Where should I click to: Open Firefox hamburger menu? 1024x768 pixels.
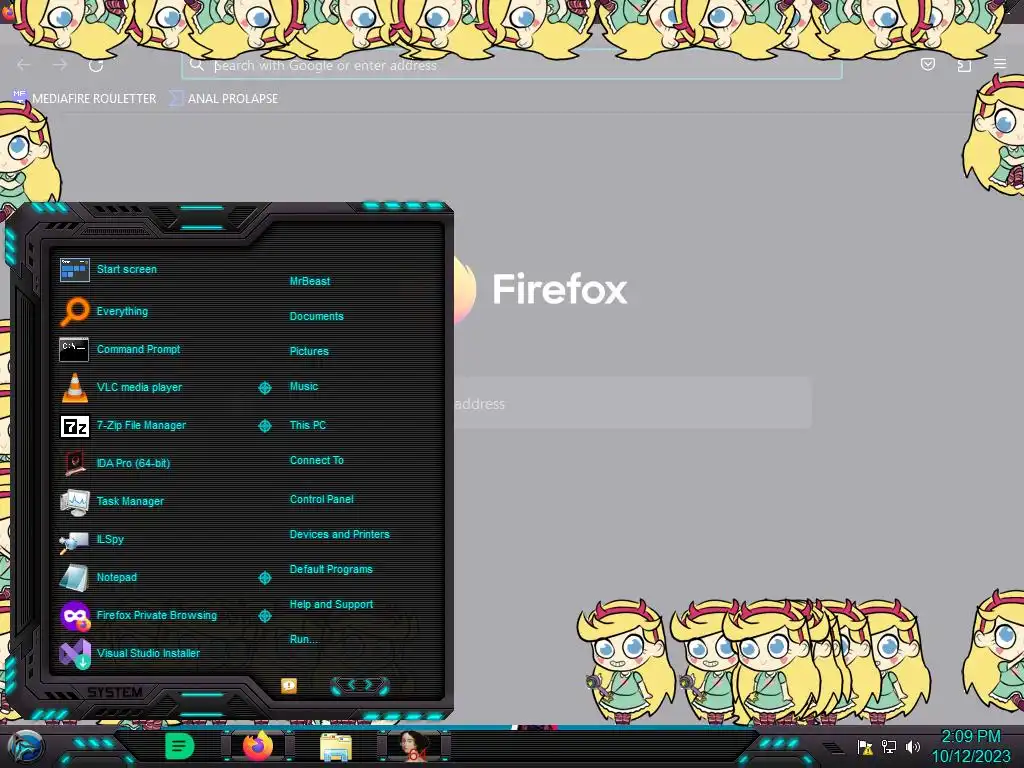(x=1000, y=64)
